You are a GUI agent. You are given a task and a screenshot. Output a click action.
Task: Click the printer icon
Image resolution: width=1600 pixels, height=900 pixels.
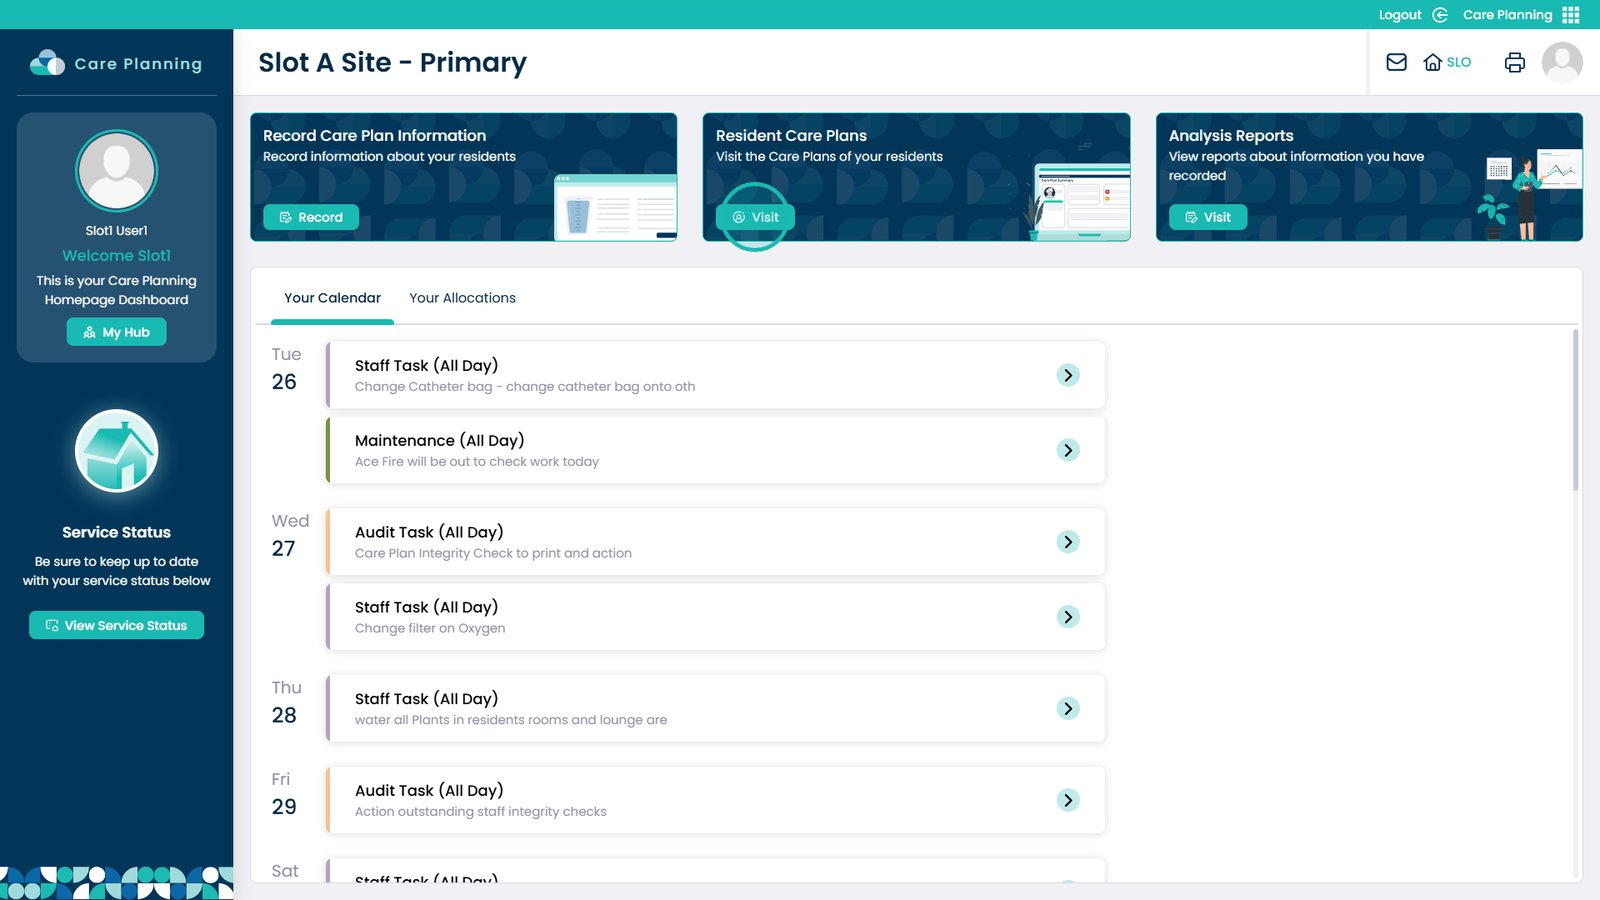[x=1514, y=62]
